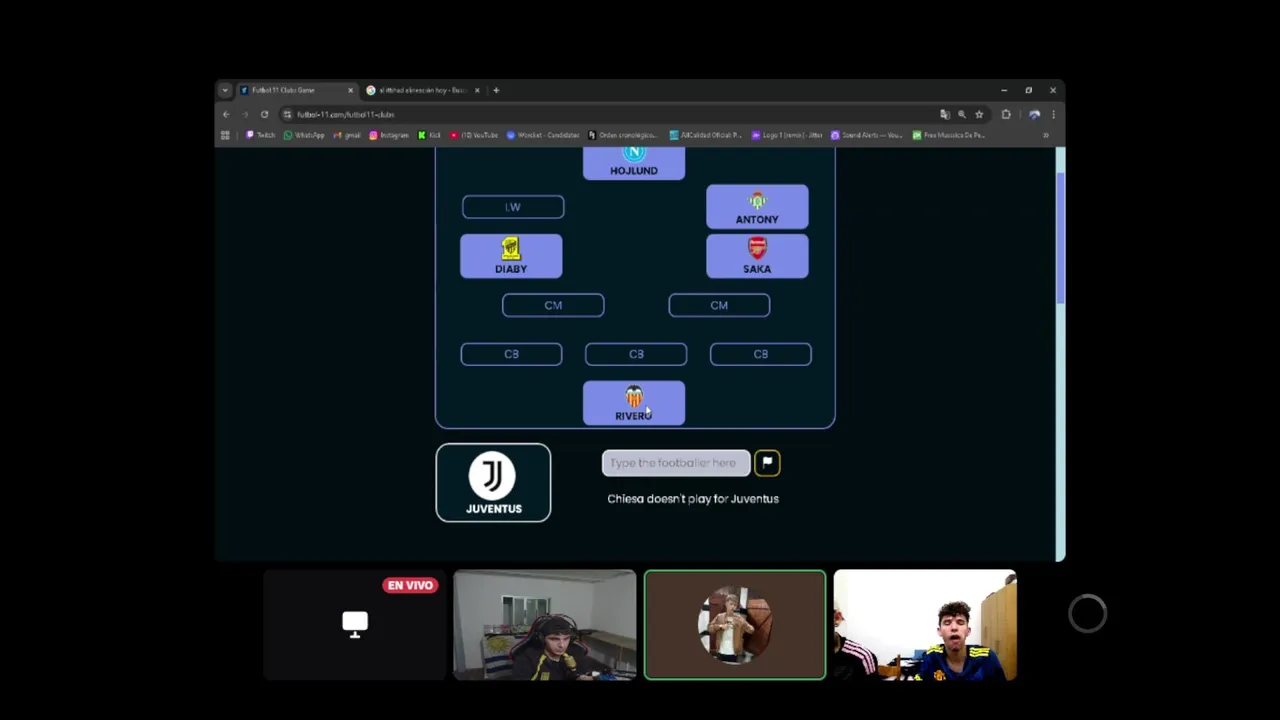Open the tab search dropdown arrow
The width and height of the screenshot is (1280, 720).
[x=225, y=90]
